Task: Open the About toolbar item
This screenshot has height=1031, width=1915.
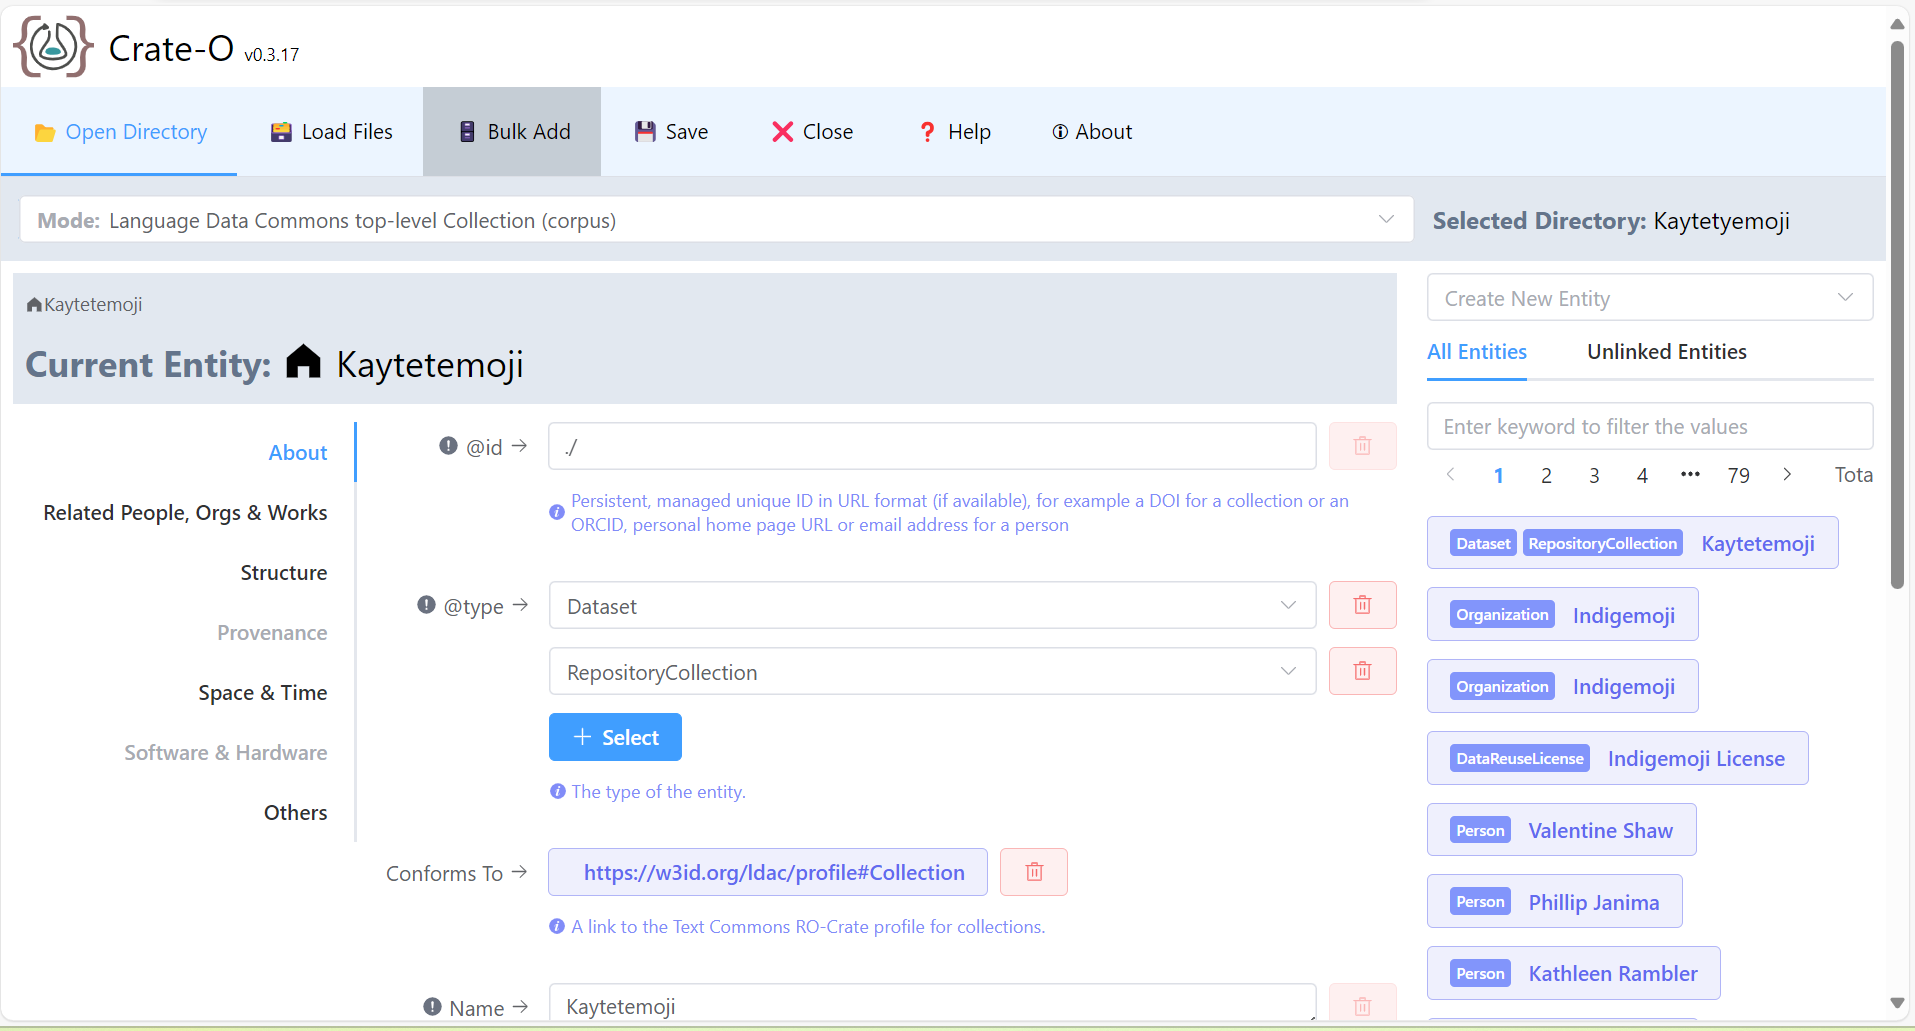Action: click(x=1092, y=132)
